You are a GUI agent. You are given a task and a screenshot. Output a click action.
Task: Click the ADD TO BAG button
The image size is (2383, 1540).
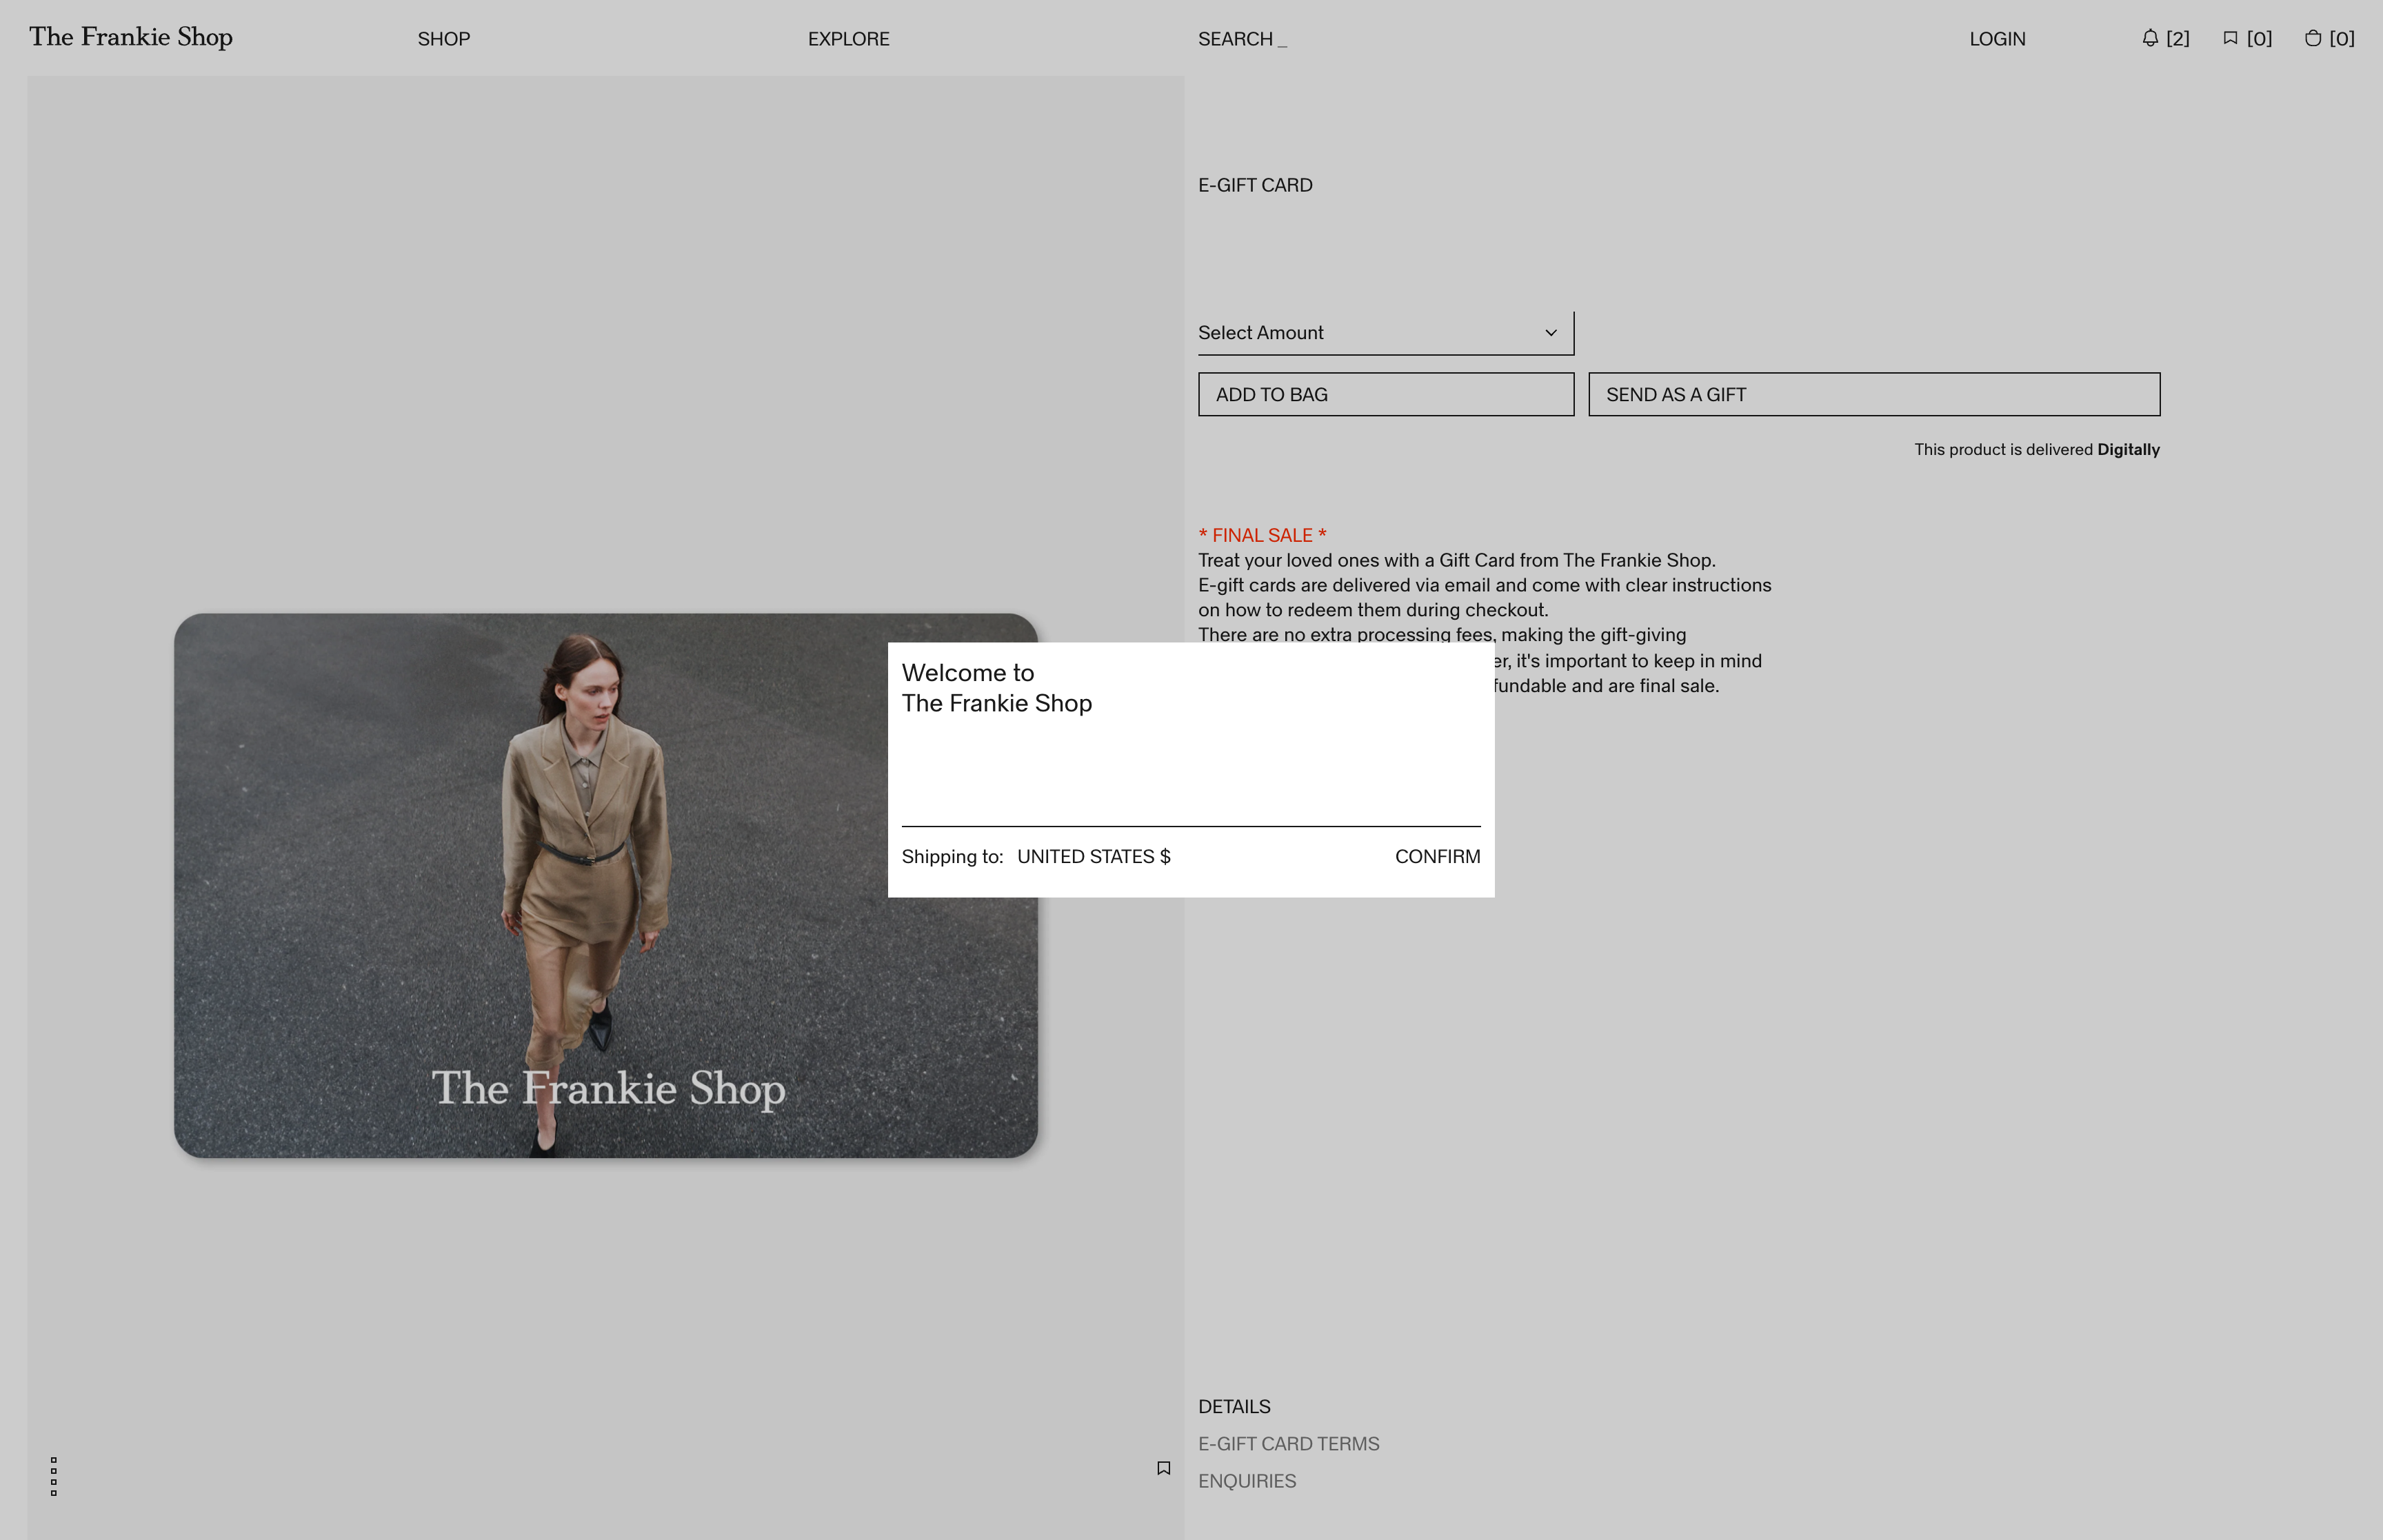point(1385,394)
